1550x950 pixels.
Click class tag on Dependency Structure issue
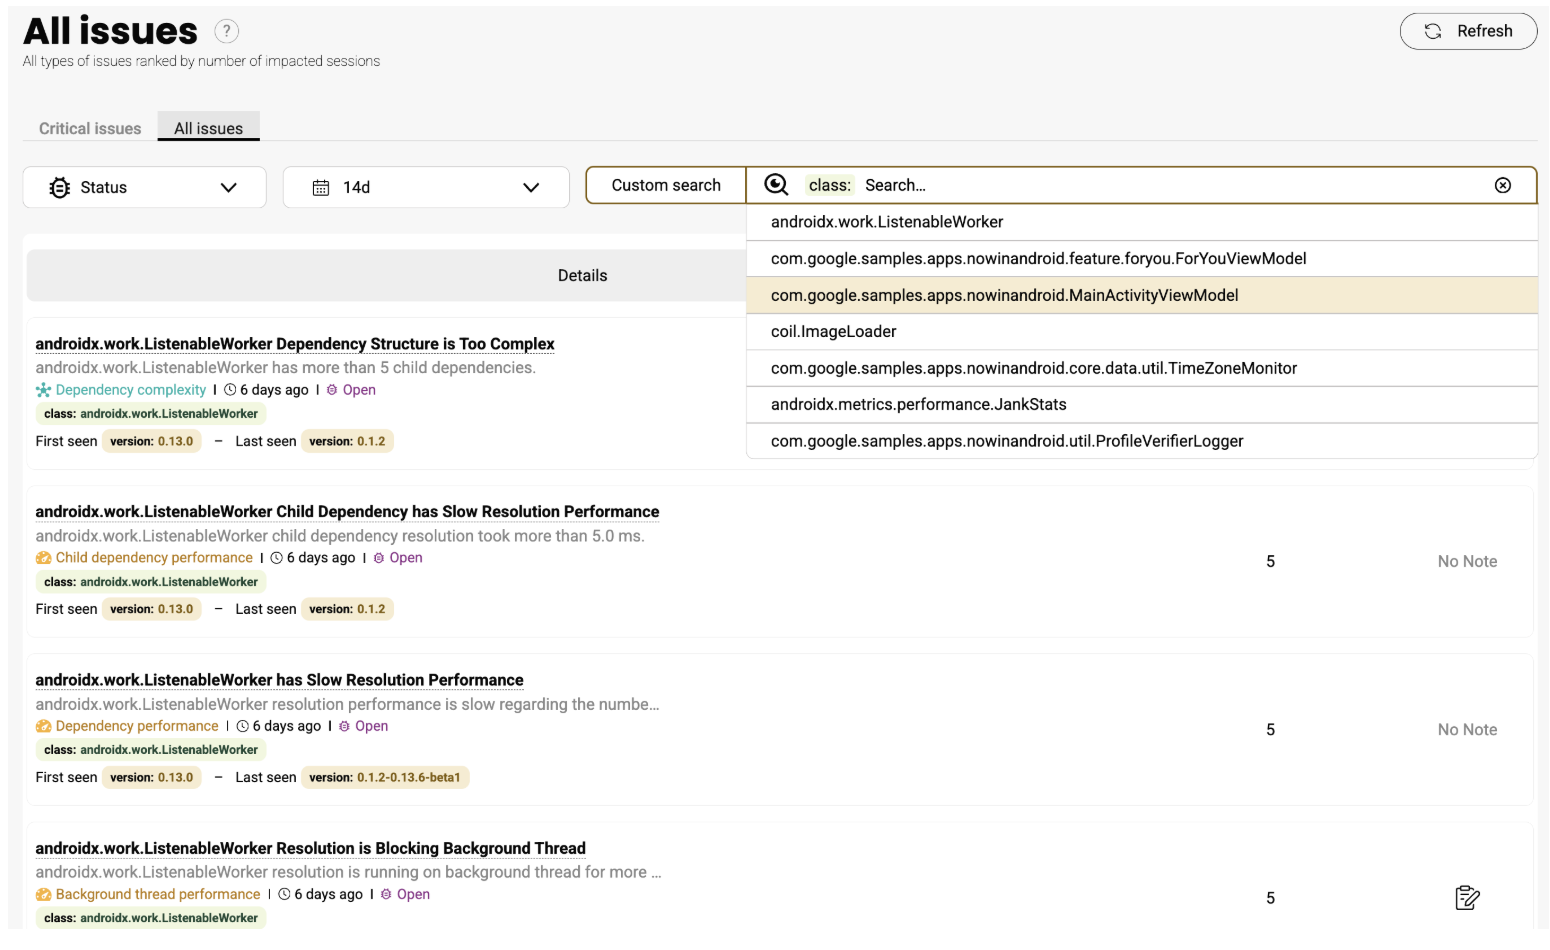pos(151,414)
